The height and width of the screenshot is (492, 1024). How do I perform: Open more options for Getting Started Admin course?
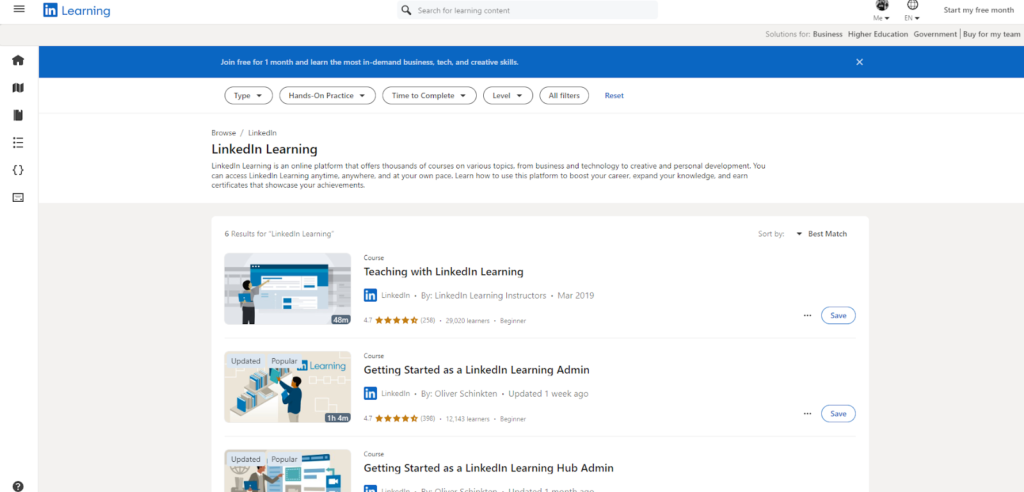point(807,413)
